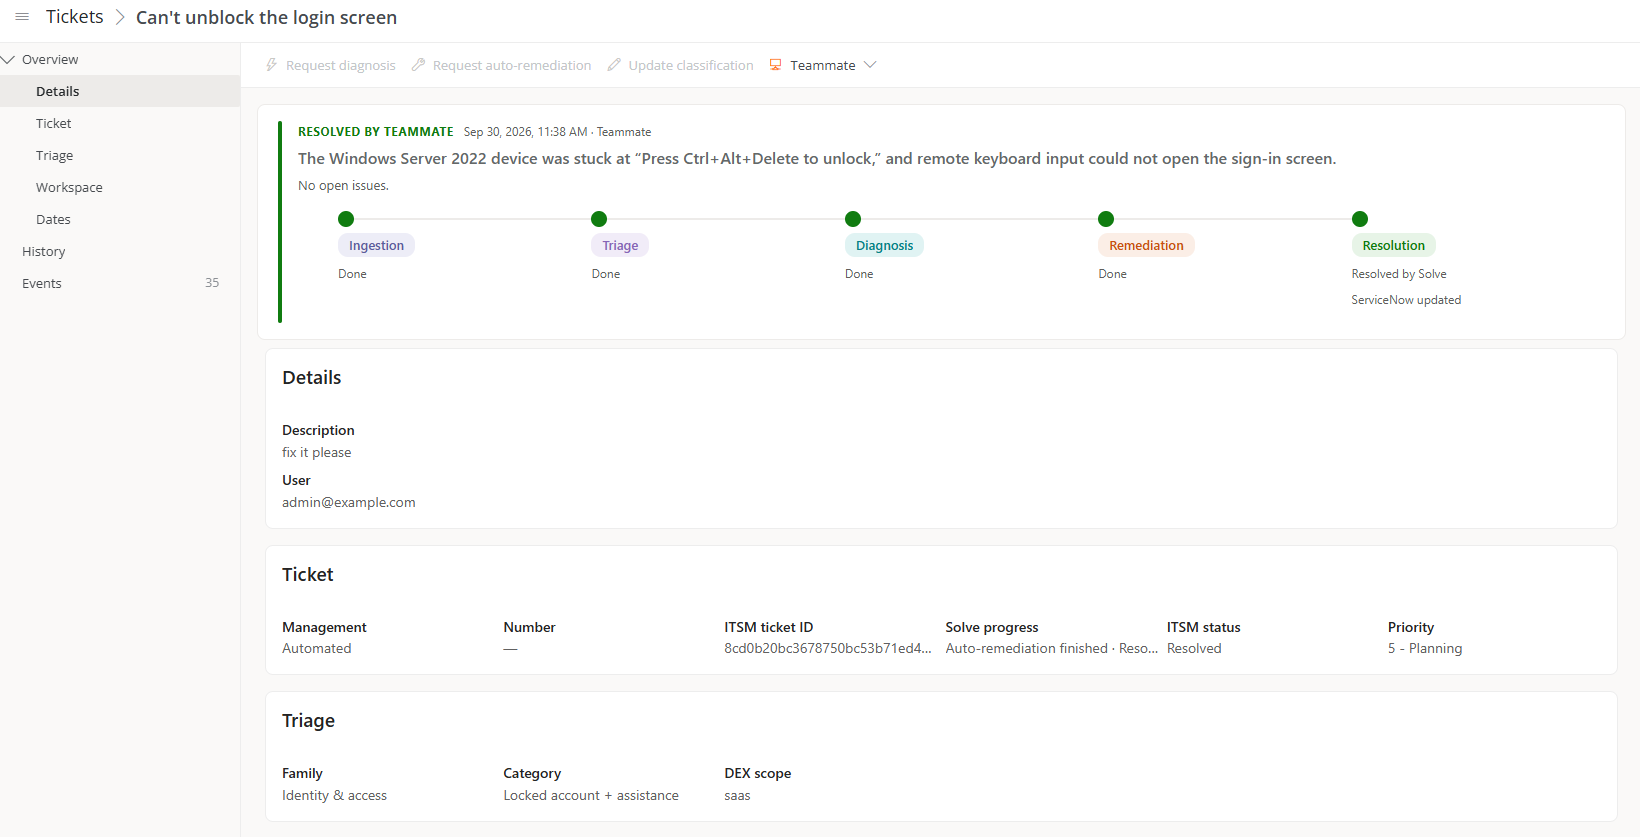
Task: Click the Remediation stage badge
Action: (x=1146, y=245)
